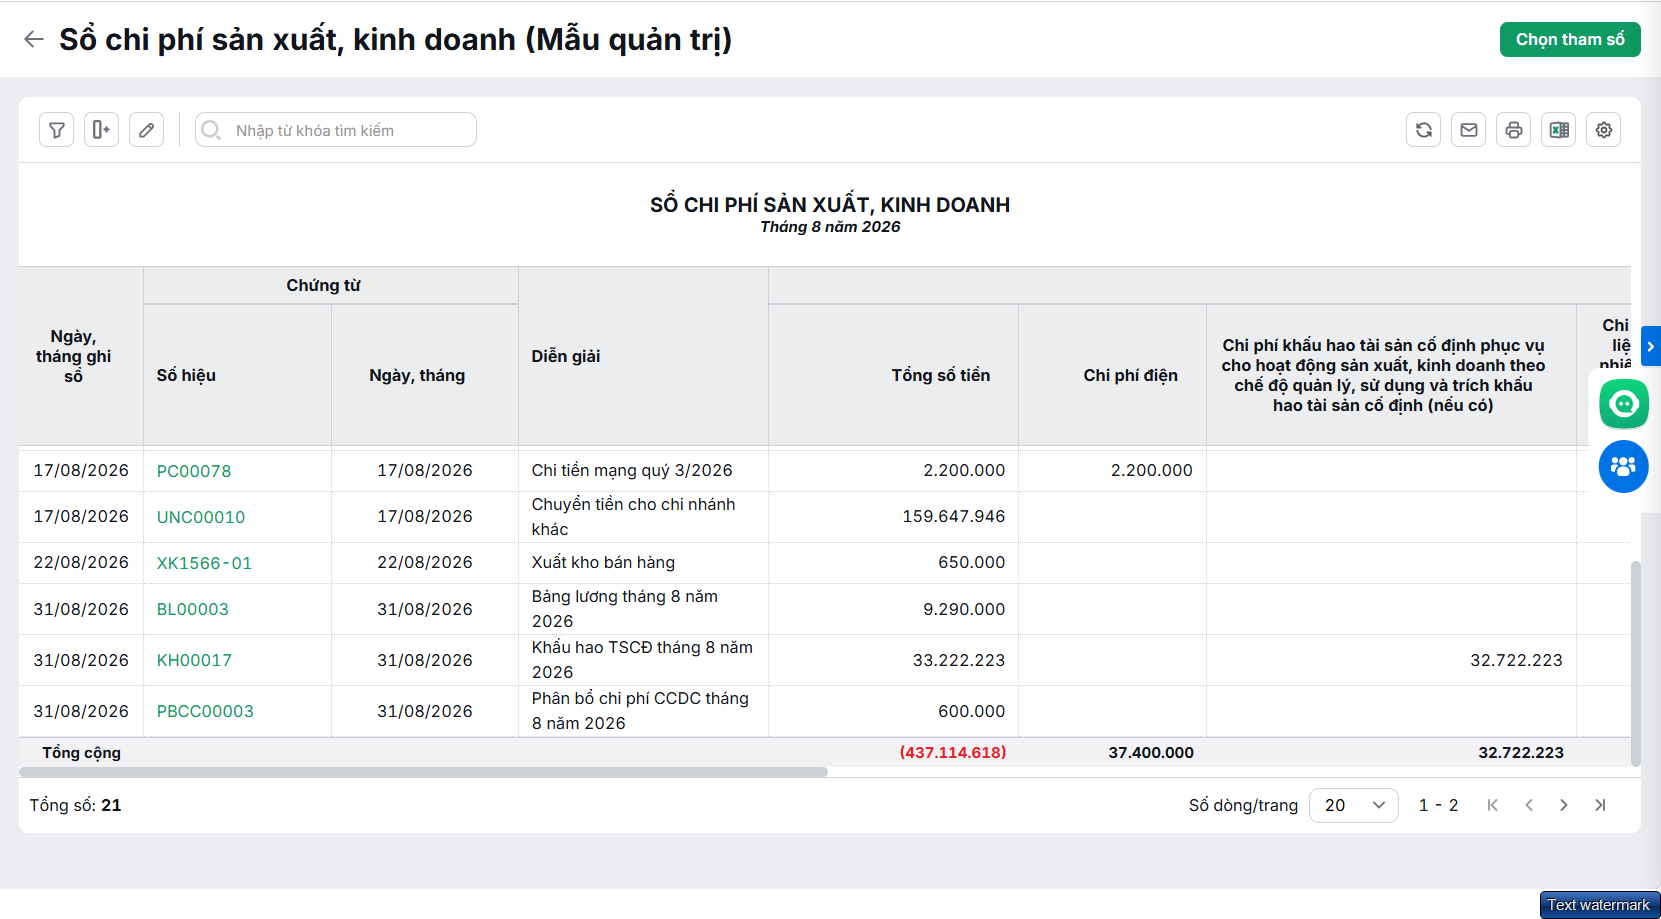Open the blue community group button
Viewport: 1661px width, 919px height.
[1624, 466]
